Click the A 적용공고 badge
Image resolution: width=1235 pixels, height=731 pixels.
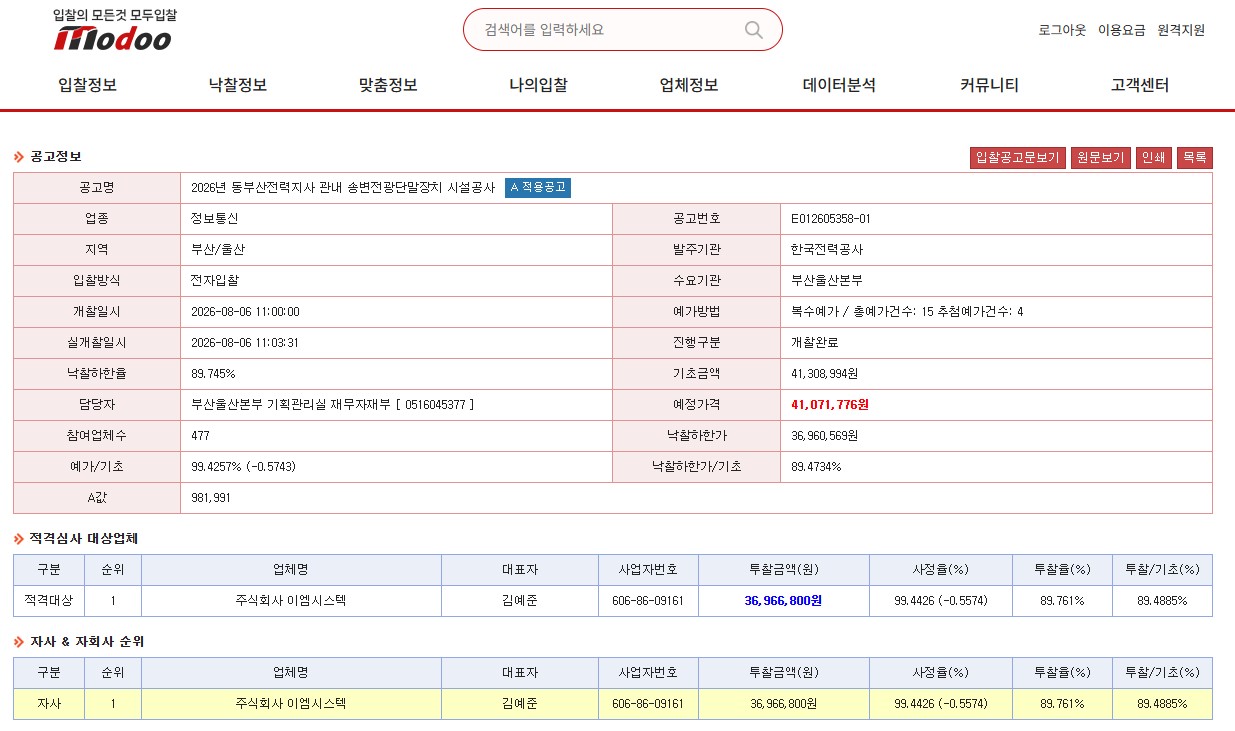click(x=538, y=187)
